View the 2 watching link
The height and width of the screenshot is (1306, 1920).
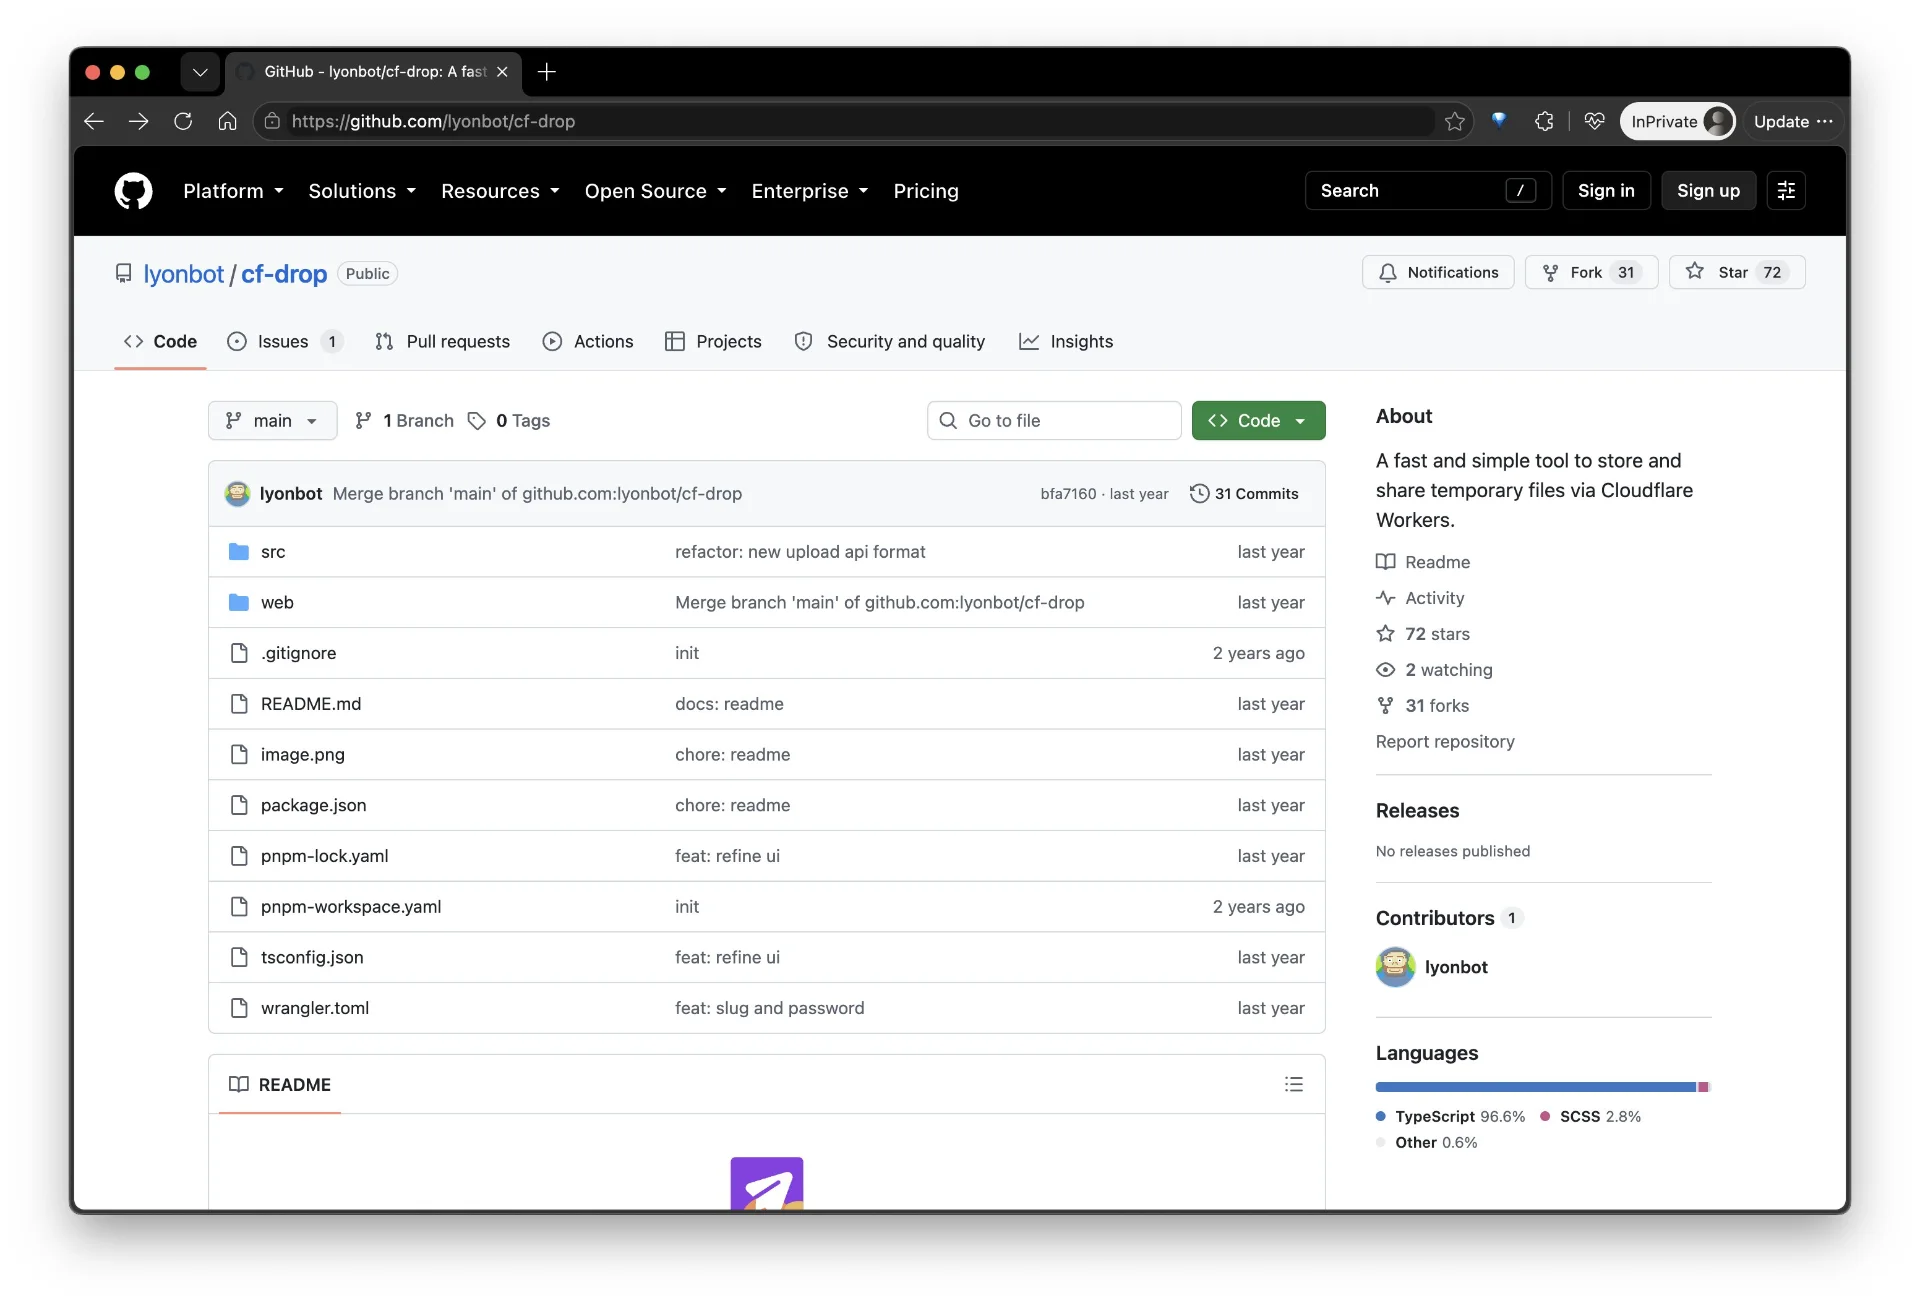tap(1434, 670)
